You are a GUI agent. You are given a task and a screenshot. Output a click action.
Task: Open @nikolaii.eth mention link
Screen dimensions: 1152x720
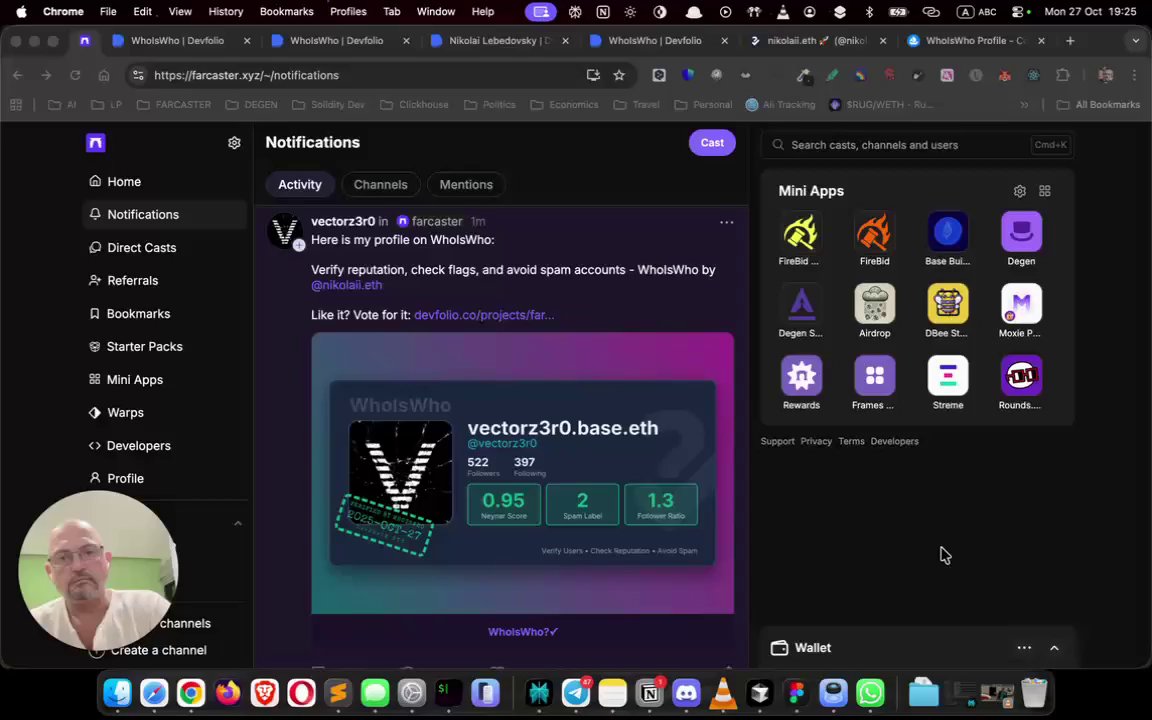coord(347,285)
